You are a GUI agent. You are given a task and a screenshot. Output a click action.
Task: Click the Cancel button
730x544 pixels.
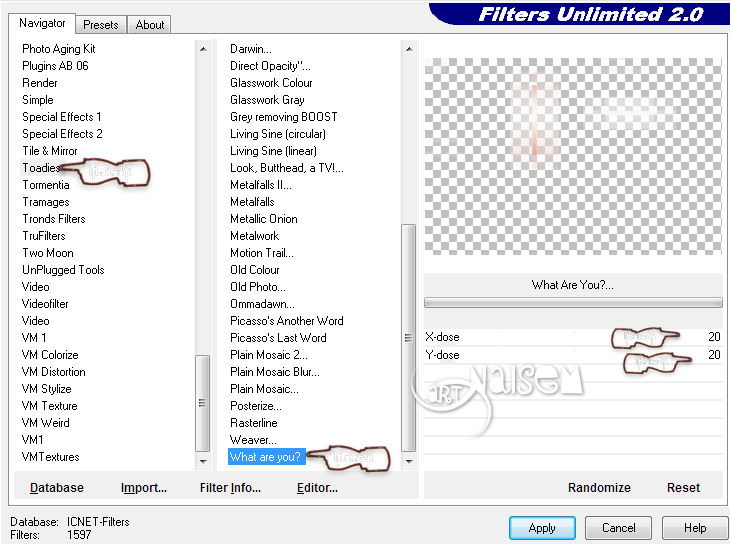618,528
